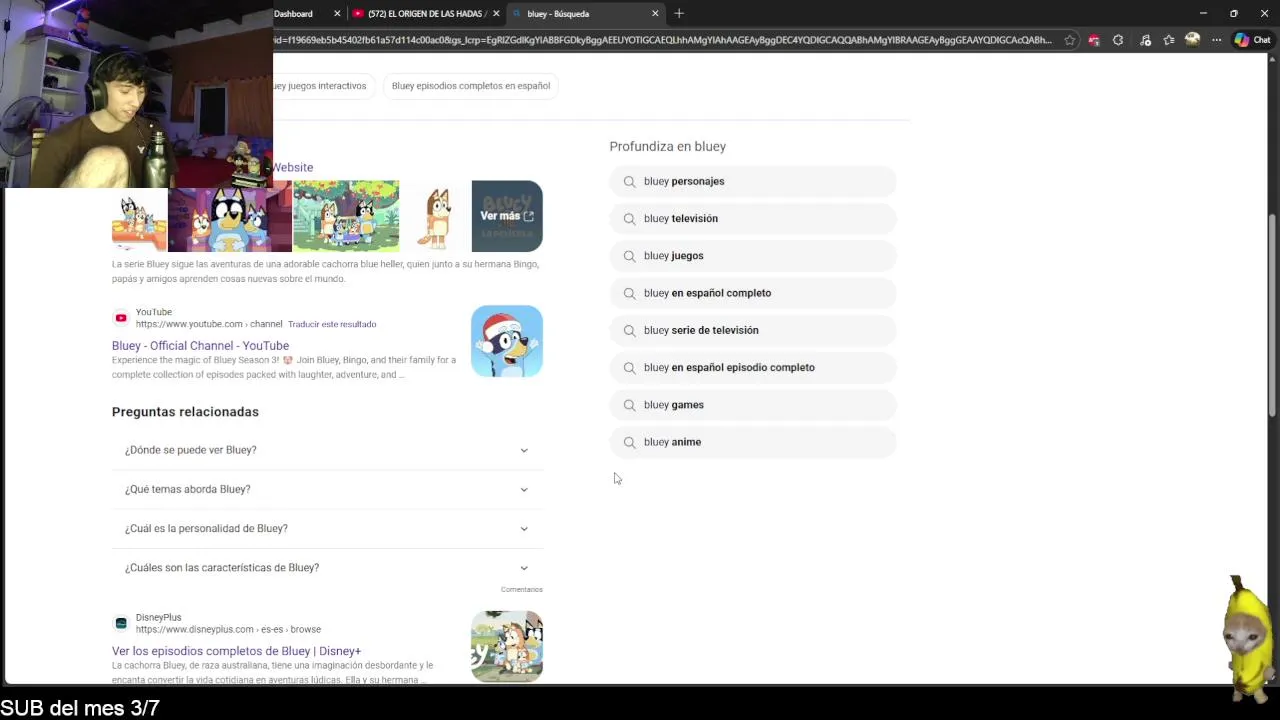The width and height of the screenshot is (1280, 720).
Task: Click the youtube.com channel URL text
Action: [x=209, y=324]
